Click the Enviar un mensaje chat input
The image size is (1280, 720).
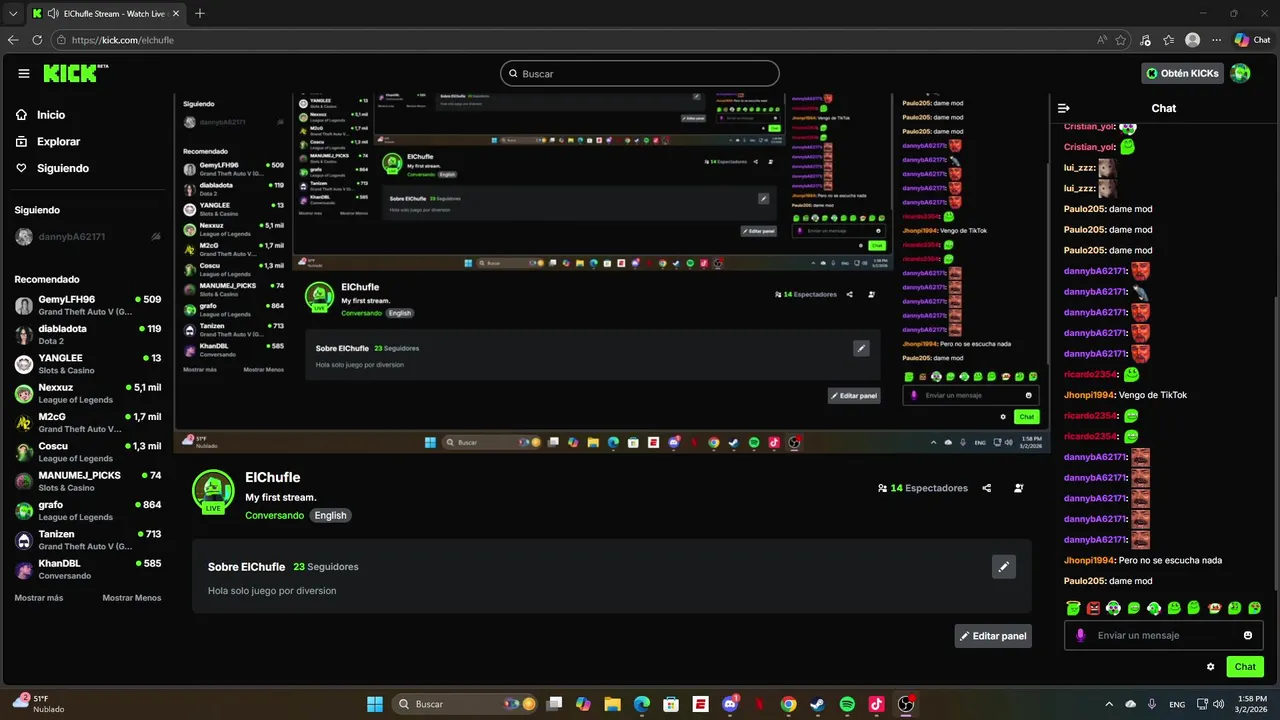[1164, 635]
